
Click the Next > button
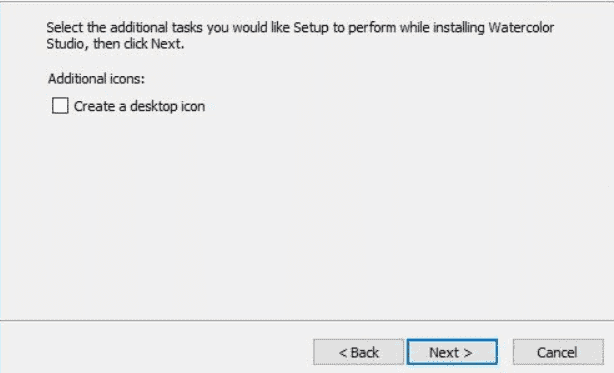pyautogui.click(x=452, y=352)
